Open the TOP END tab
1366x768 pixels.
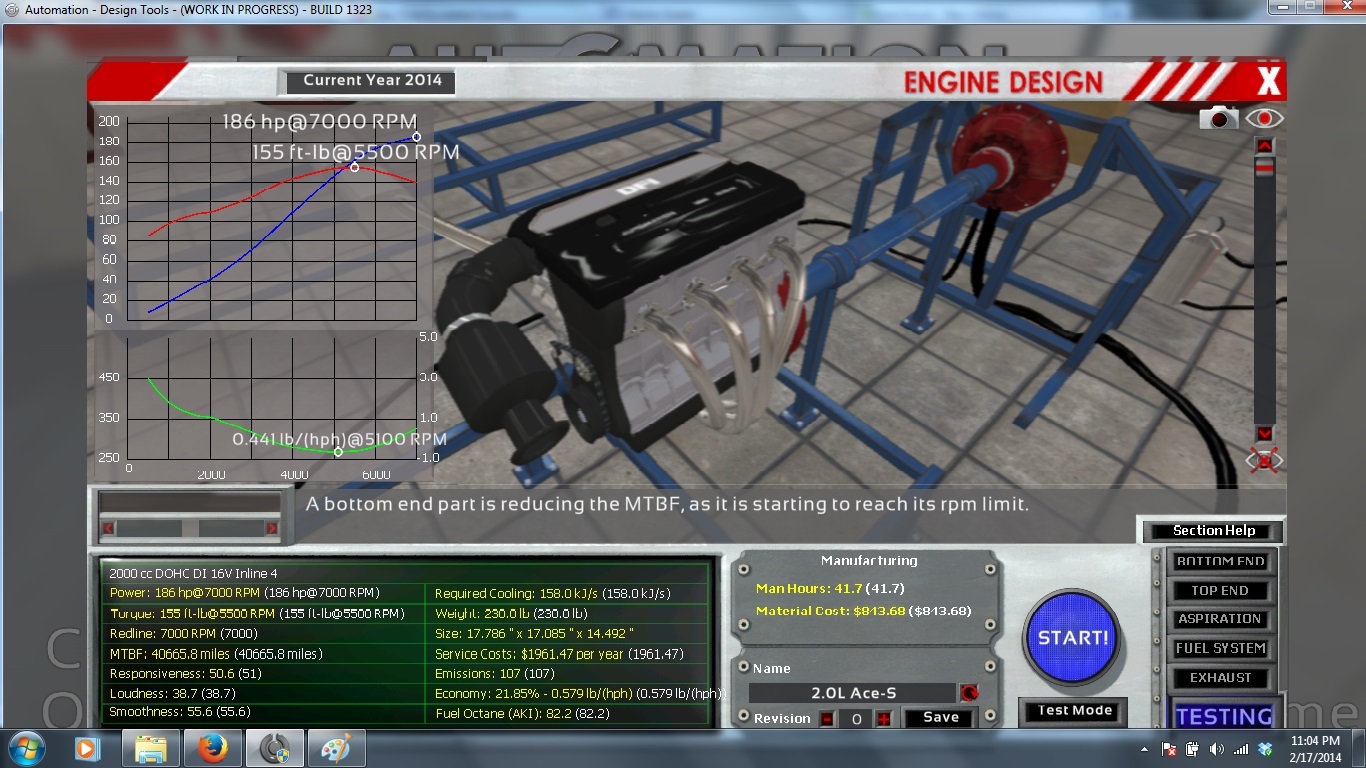pyautogui.click(x=1221, y=591)
